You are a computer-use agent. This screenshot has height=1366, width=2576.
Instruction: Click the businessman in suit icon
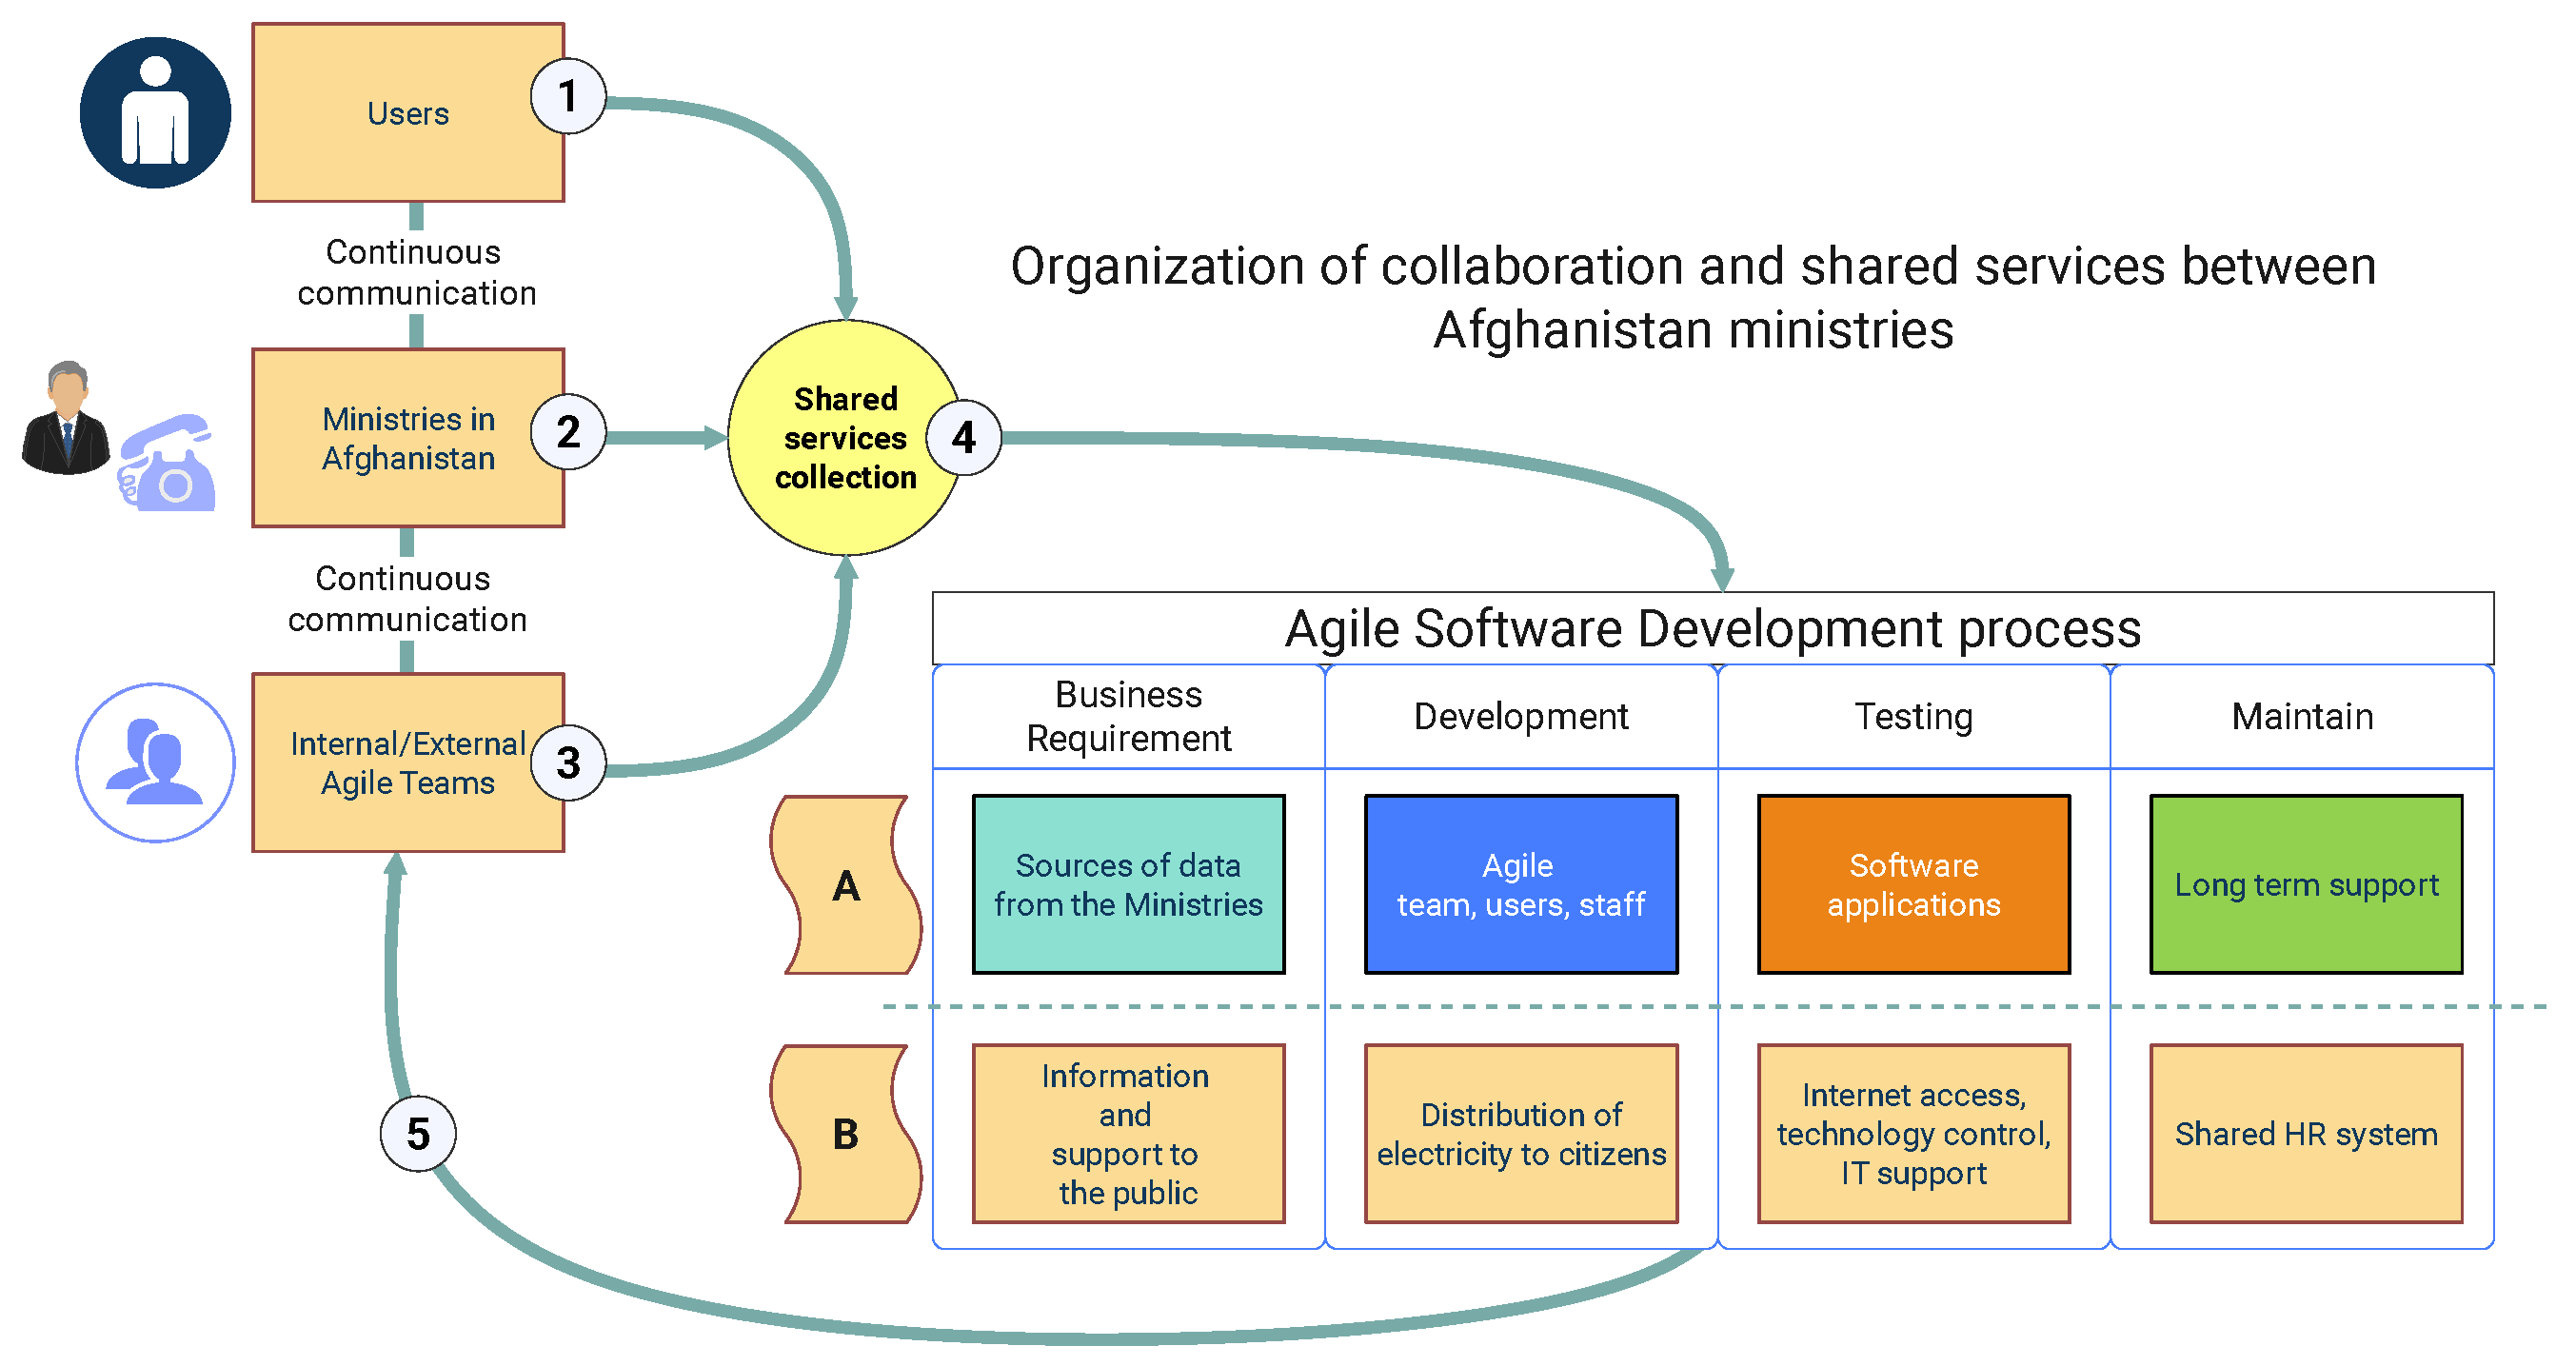(66, 420)
